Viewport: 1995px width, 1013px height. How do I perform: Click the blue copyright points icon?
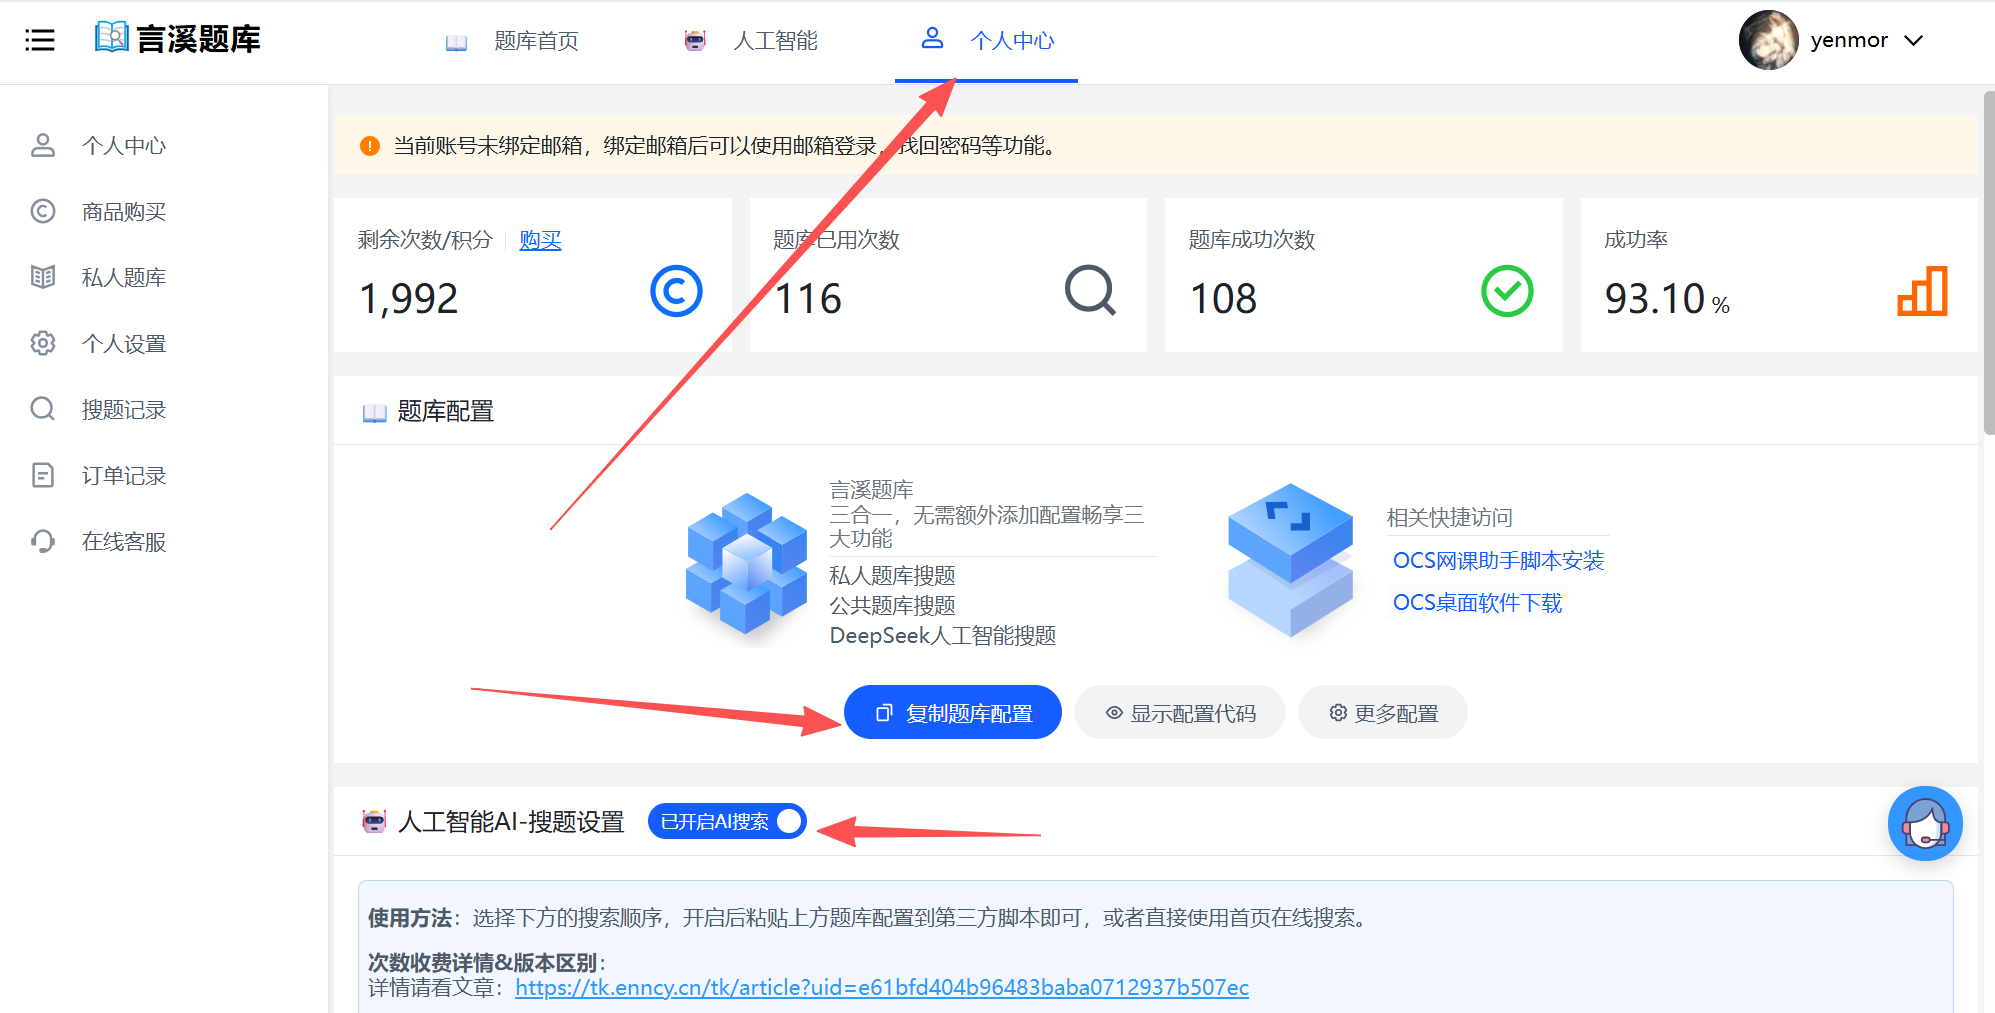[x=676, y=292]
